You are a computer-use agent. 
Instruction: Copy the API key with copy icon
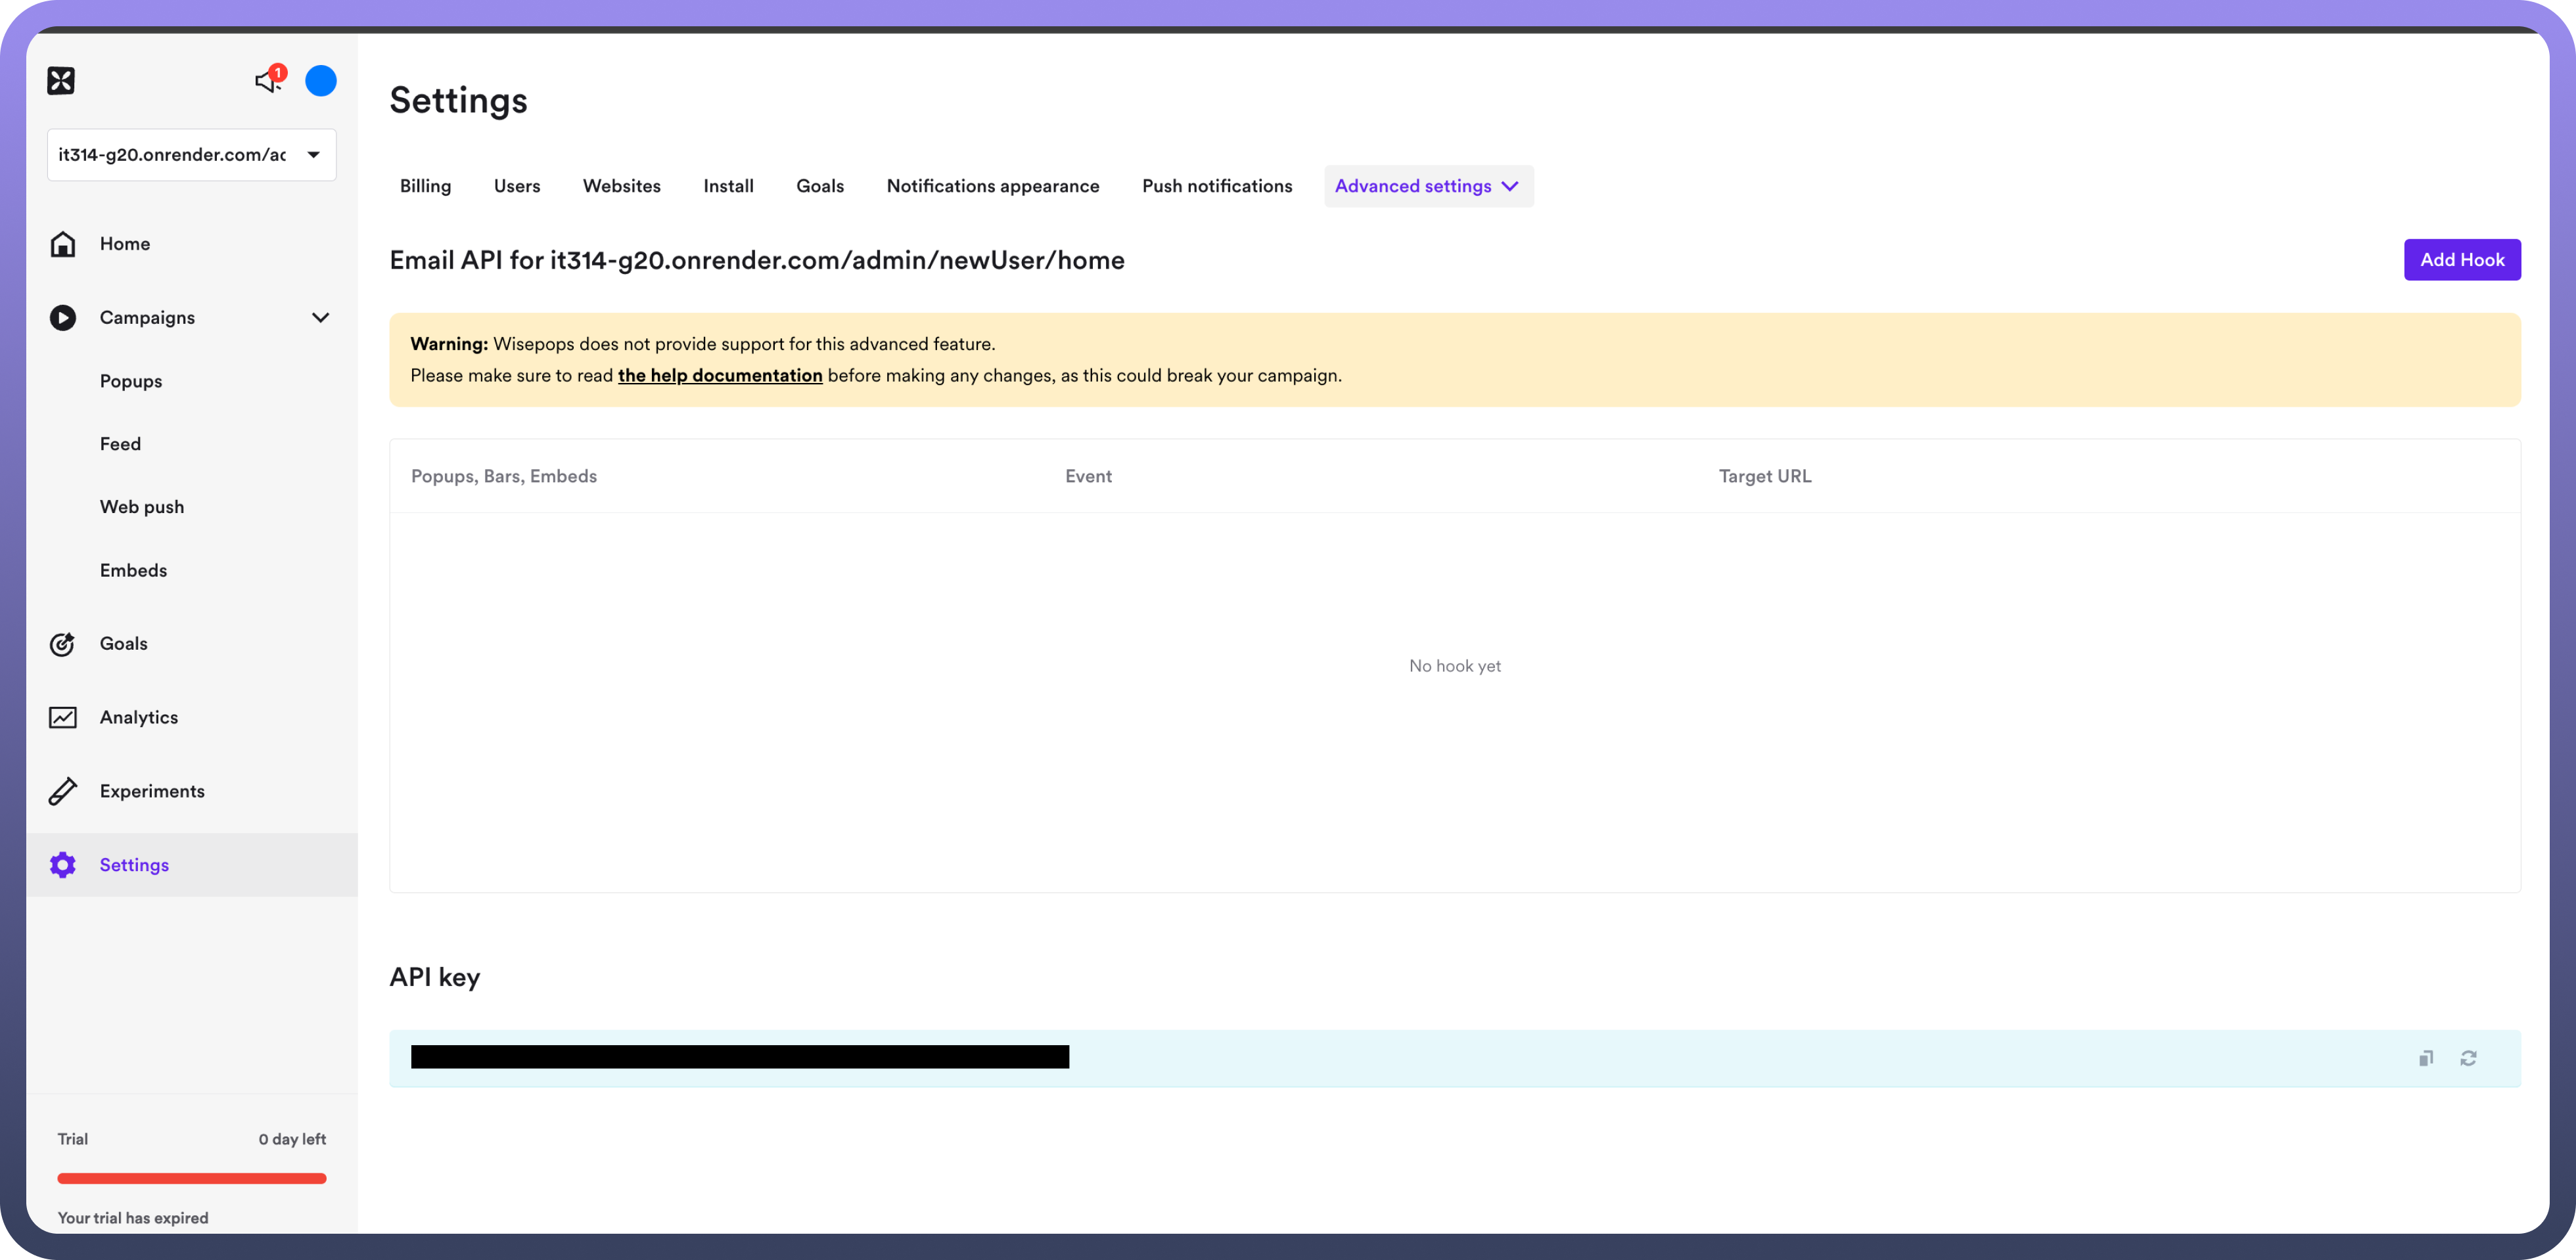[2426, 1058]
